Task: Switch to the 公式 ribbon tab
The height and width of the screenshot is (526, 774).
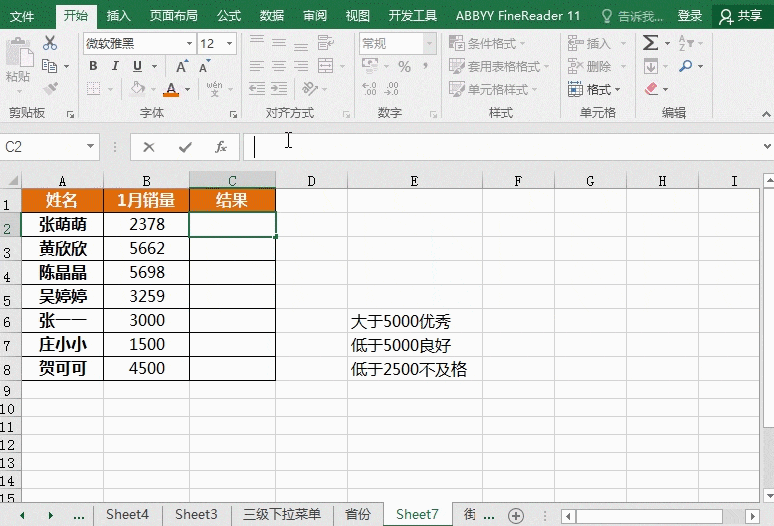Action: coord(229,16)
